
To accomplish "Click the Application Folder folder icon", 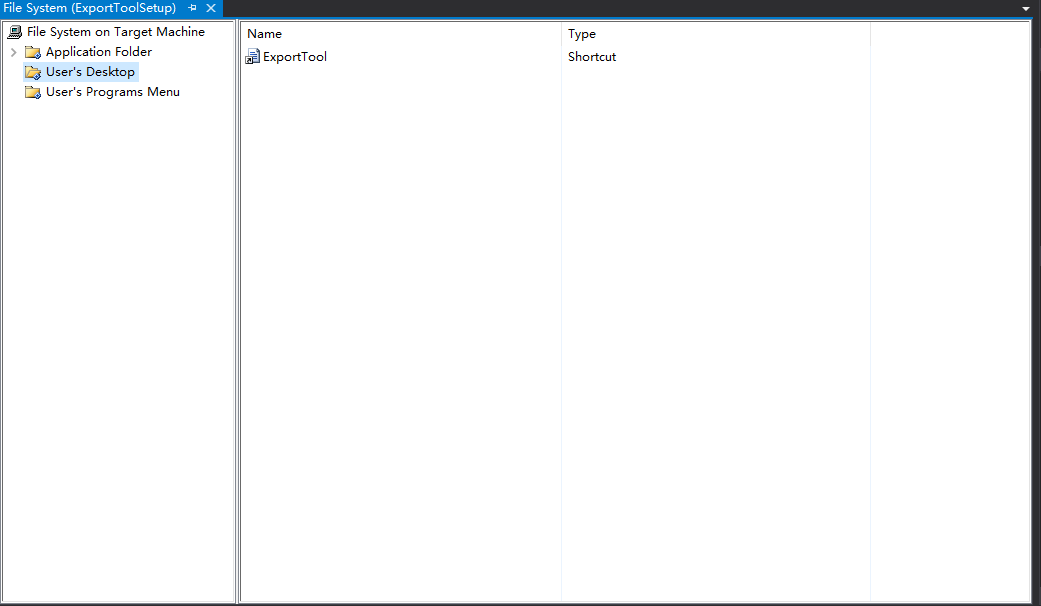I will [x=33, y=52].
